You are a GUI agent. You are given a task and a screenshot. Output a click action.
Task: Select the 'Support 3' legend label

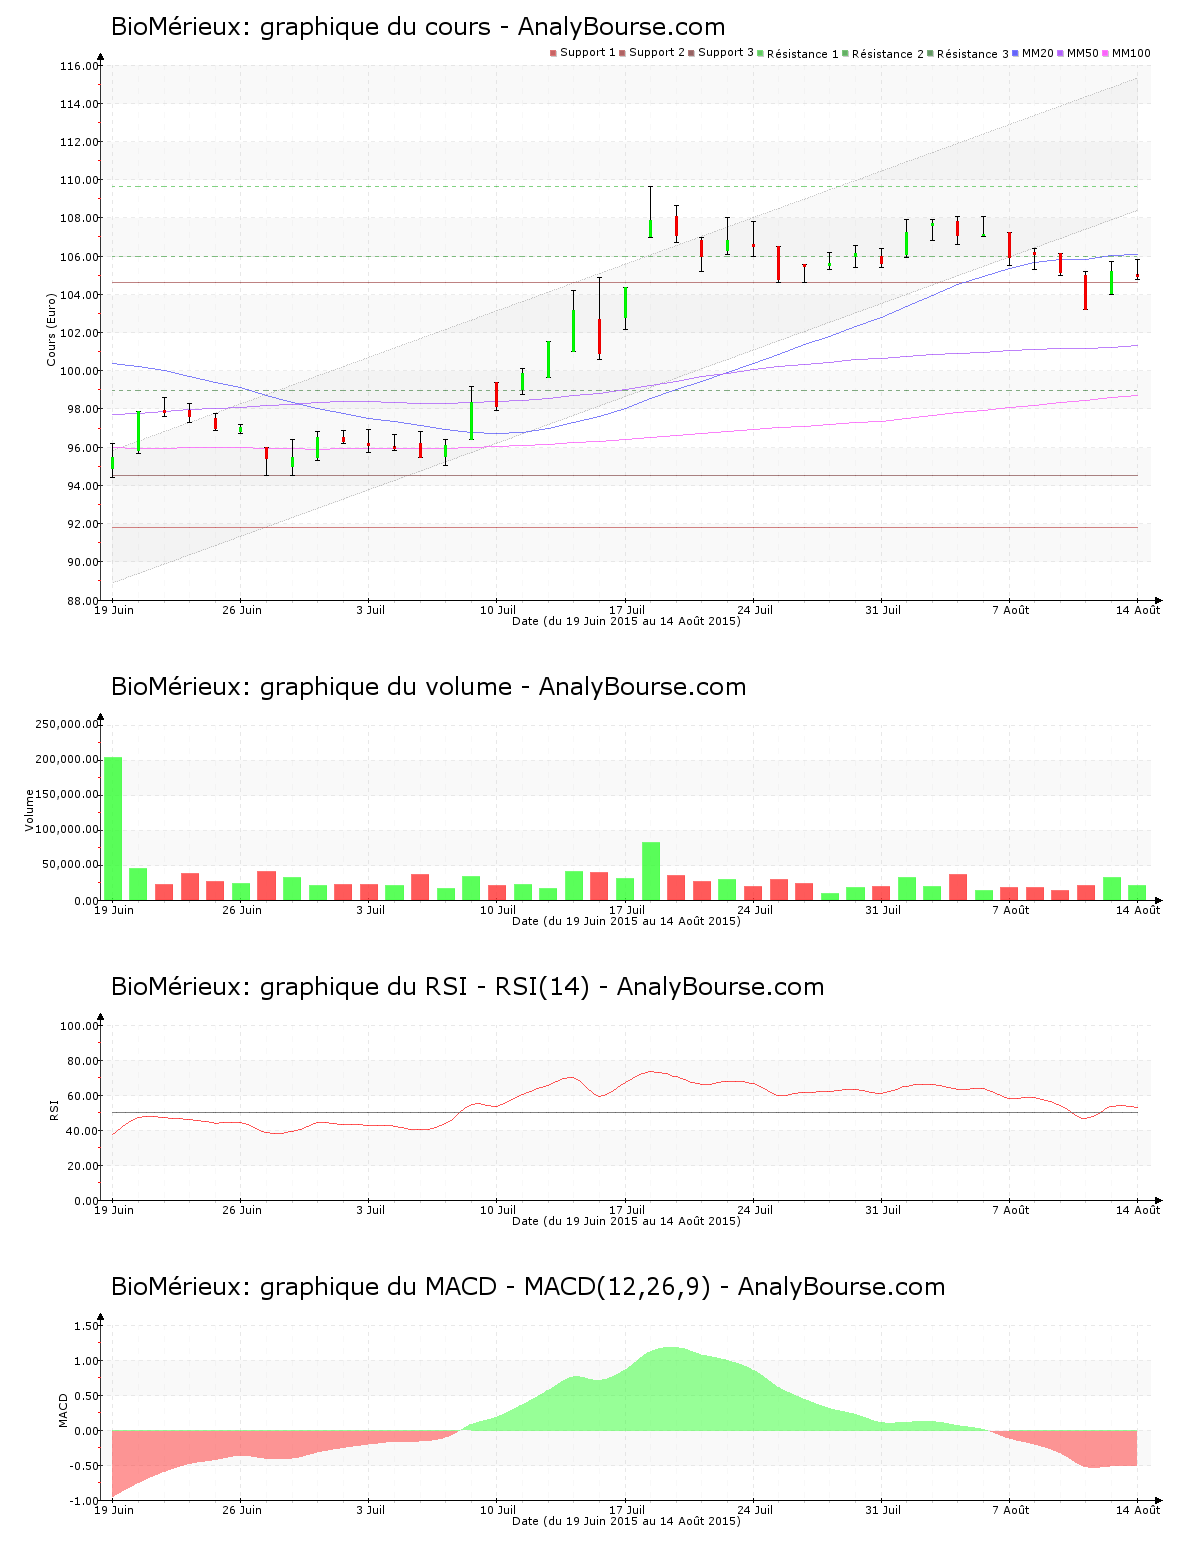(x=725, y=53)
